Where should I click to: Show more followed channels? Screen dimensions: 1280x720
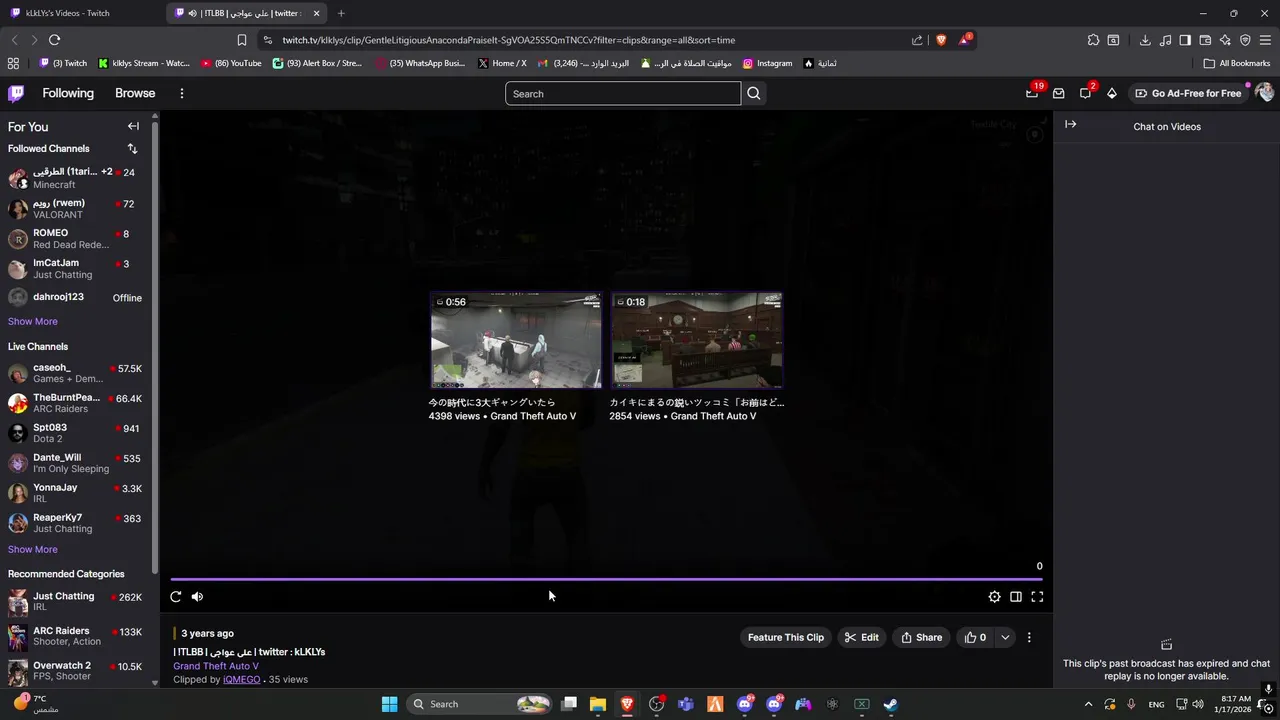33,321
